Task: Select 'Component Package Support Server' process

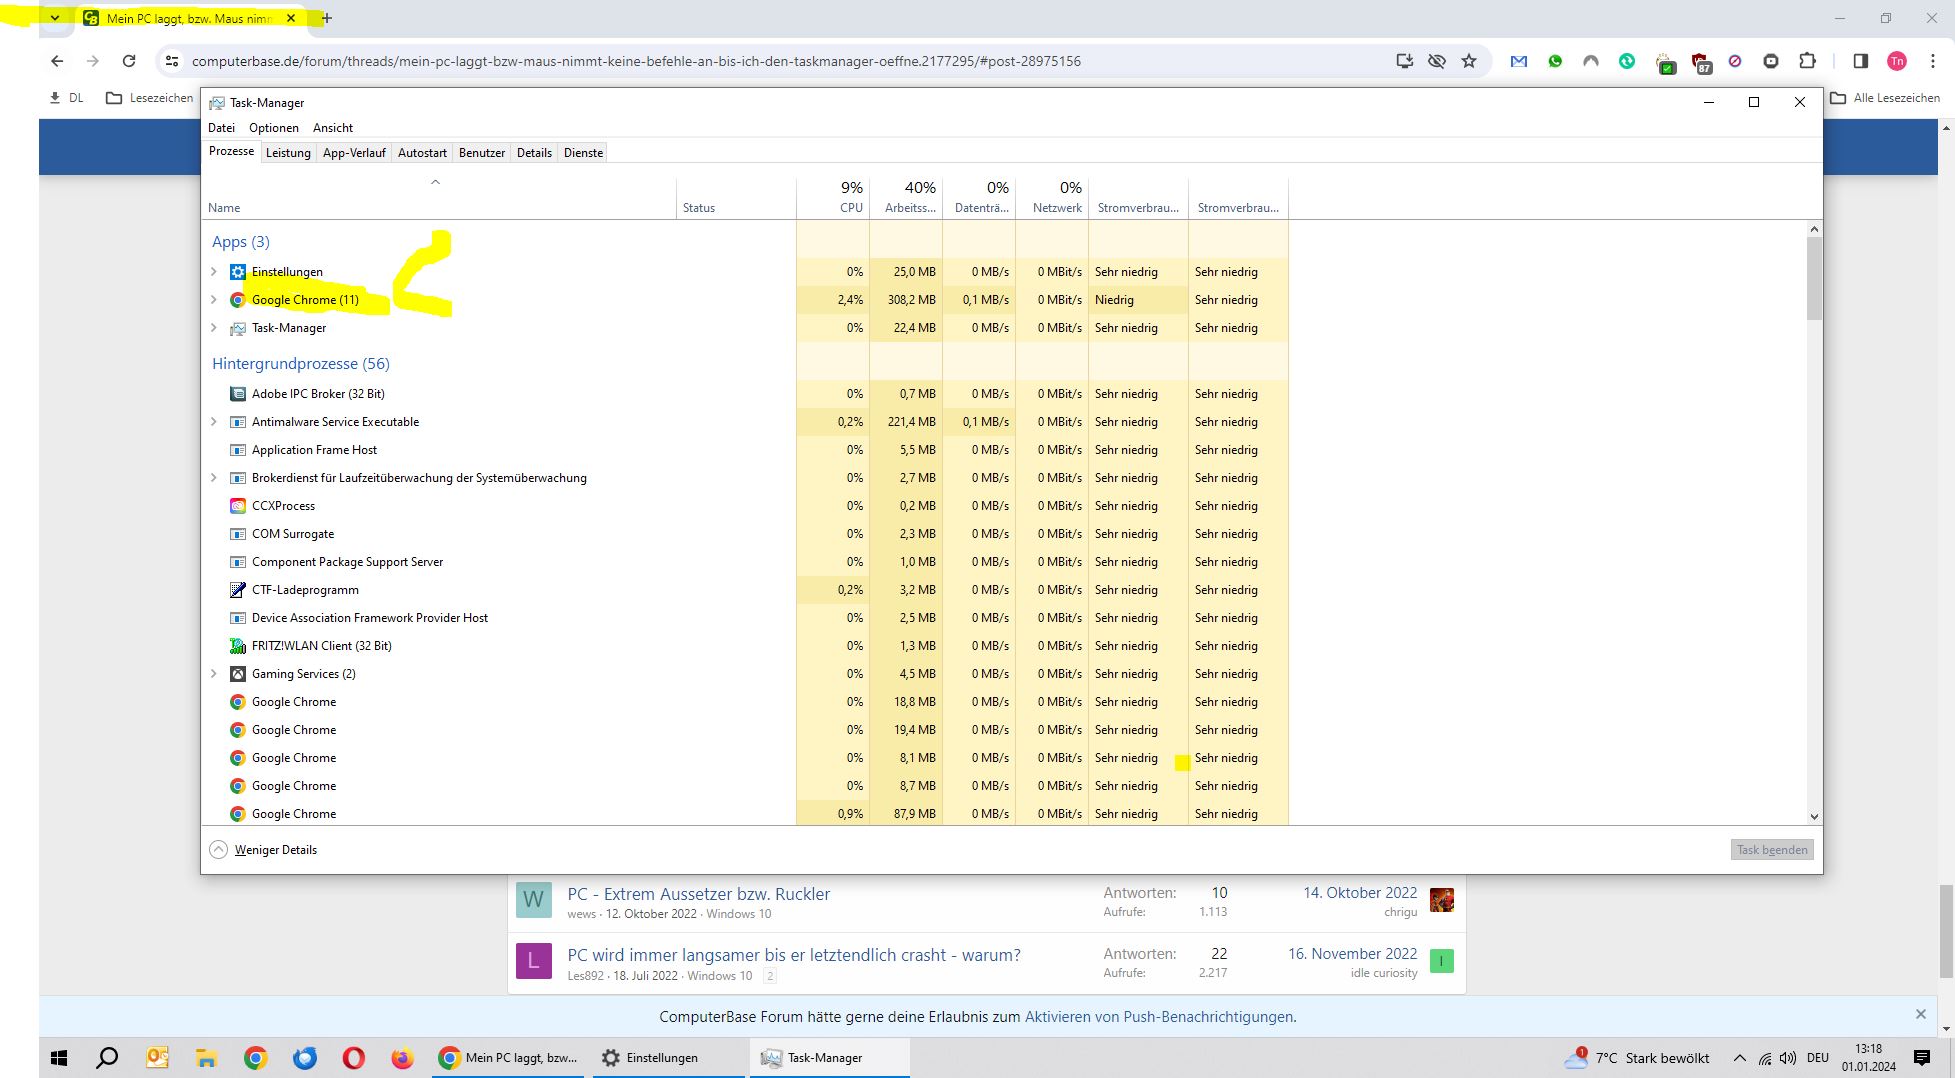Action: (x=747, y=562)
